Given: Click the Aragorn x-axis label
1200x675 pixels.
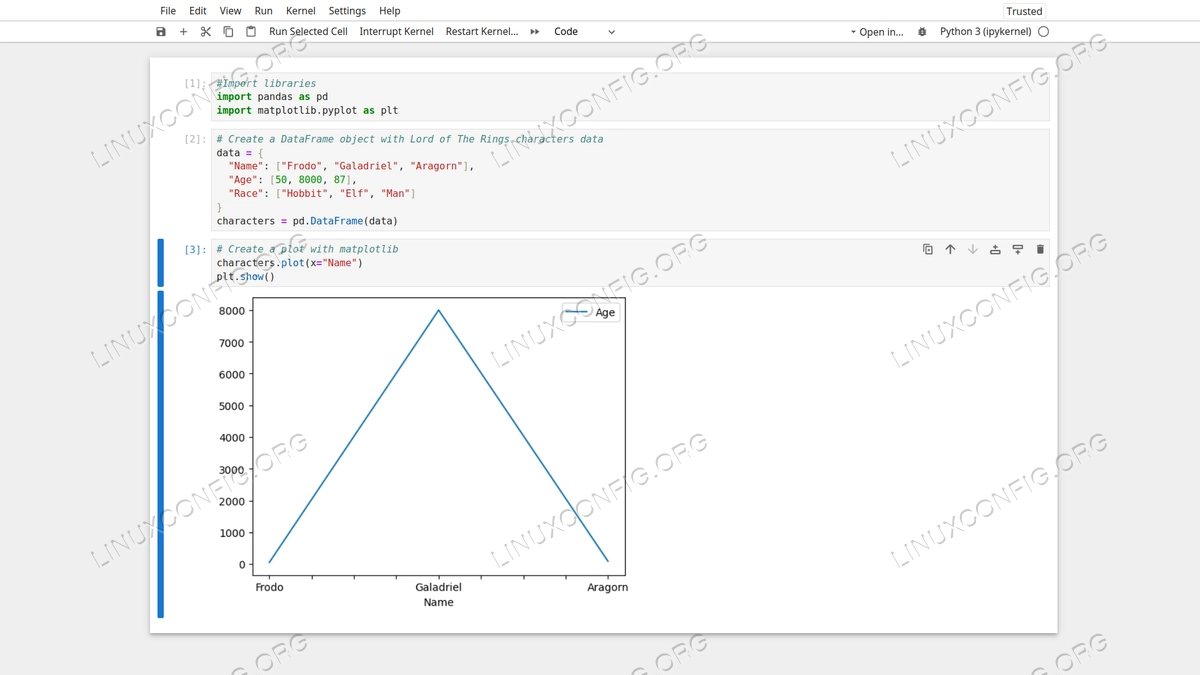Looking at the screenshot, I should pyautogui.click(x=607, y=588).
